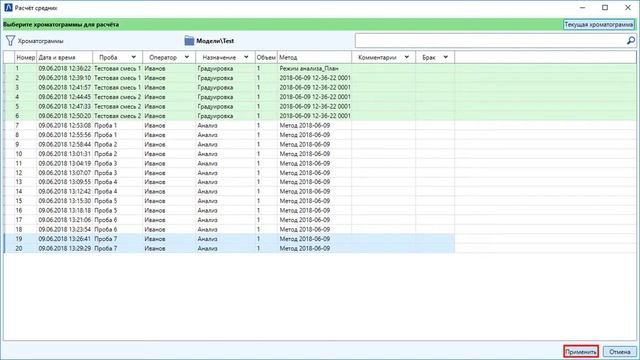Click the search magnifier icon
The height and width of the screenshot is (360, 640).
631,40
